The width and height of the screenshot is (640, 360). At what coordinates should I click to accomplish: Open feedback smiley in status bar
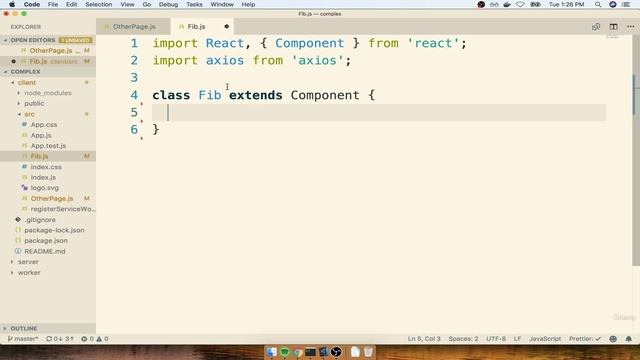(613, 339)
